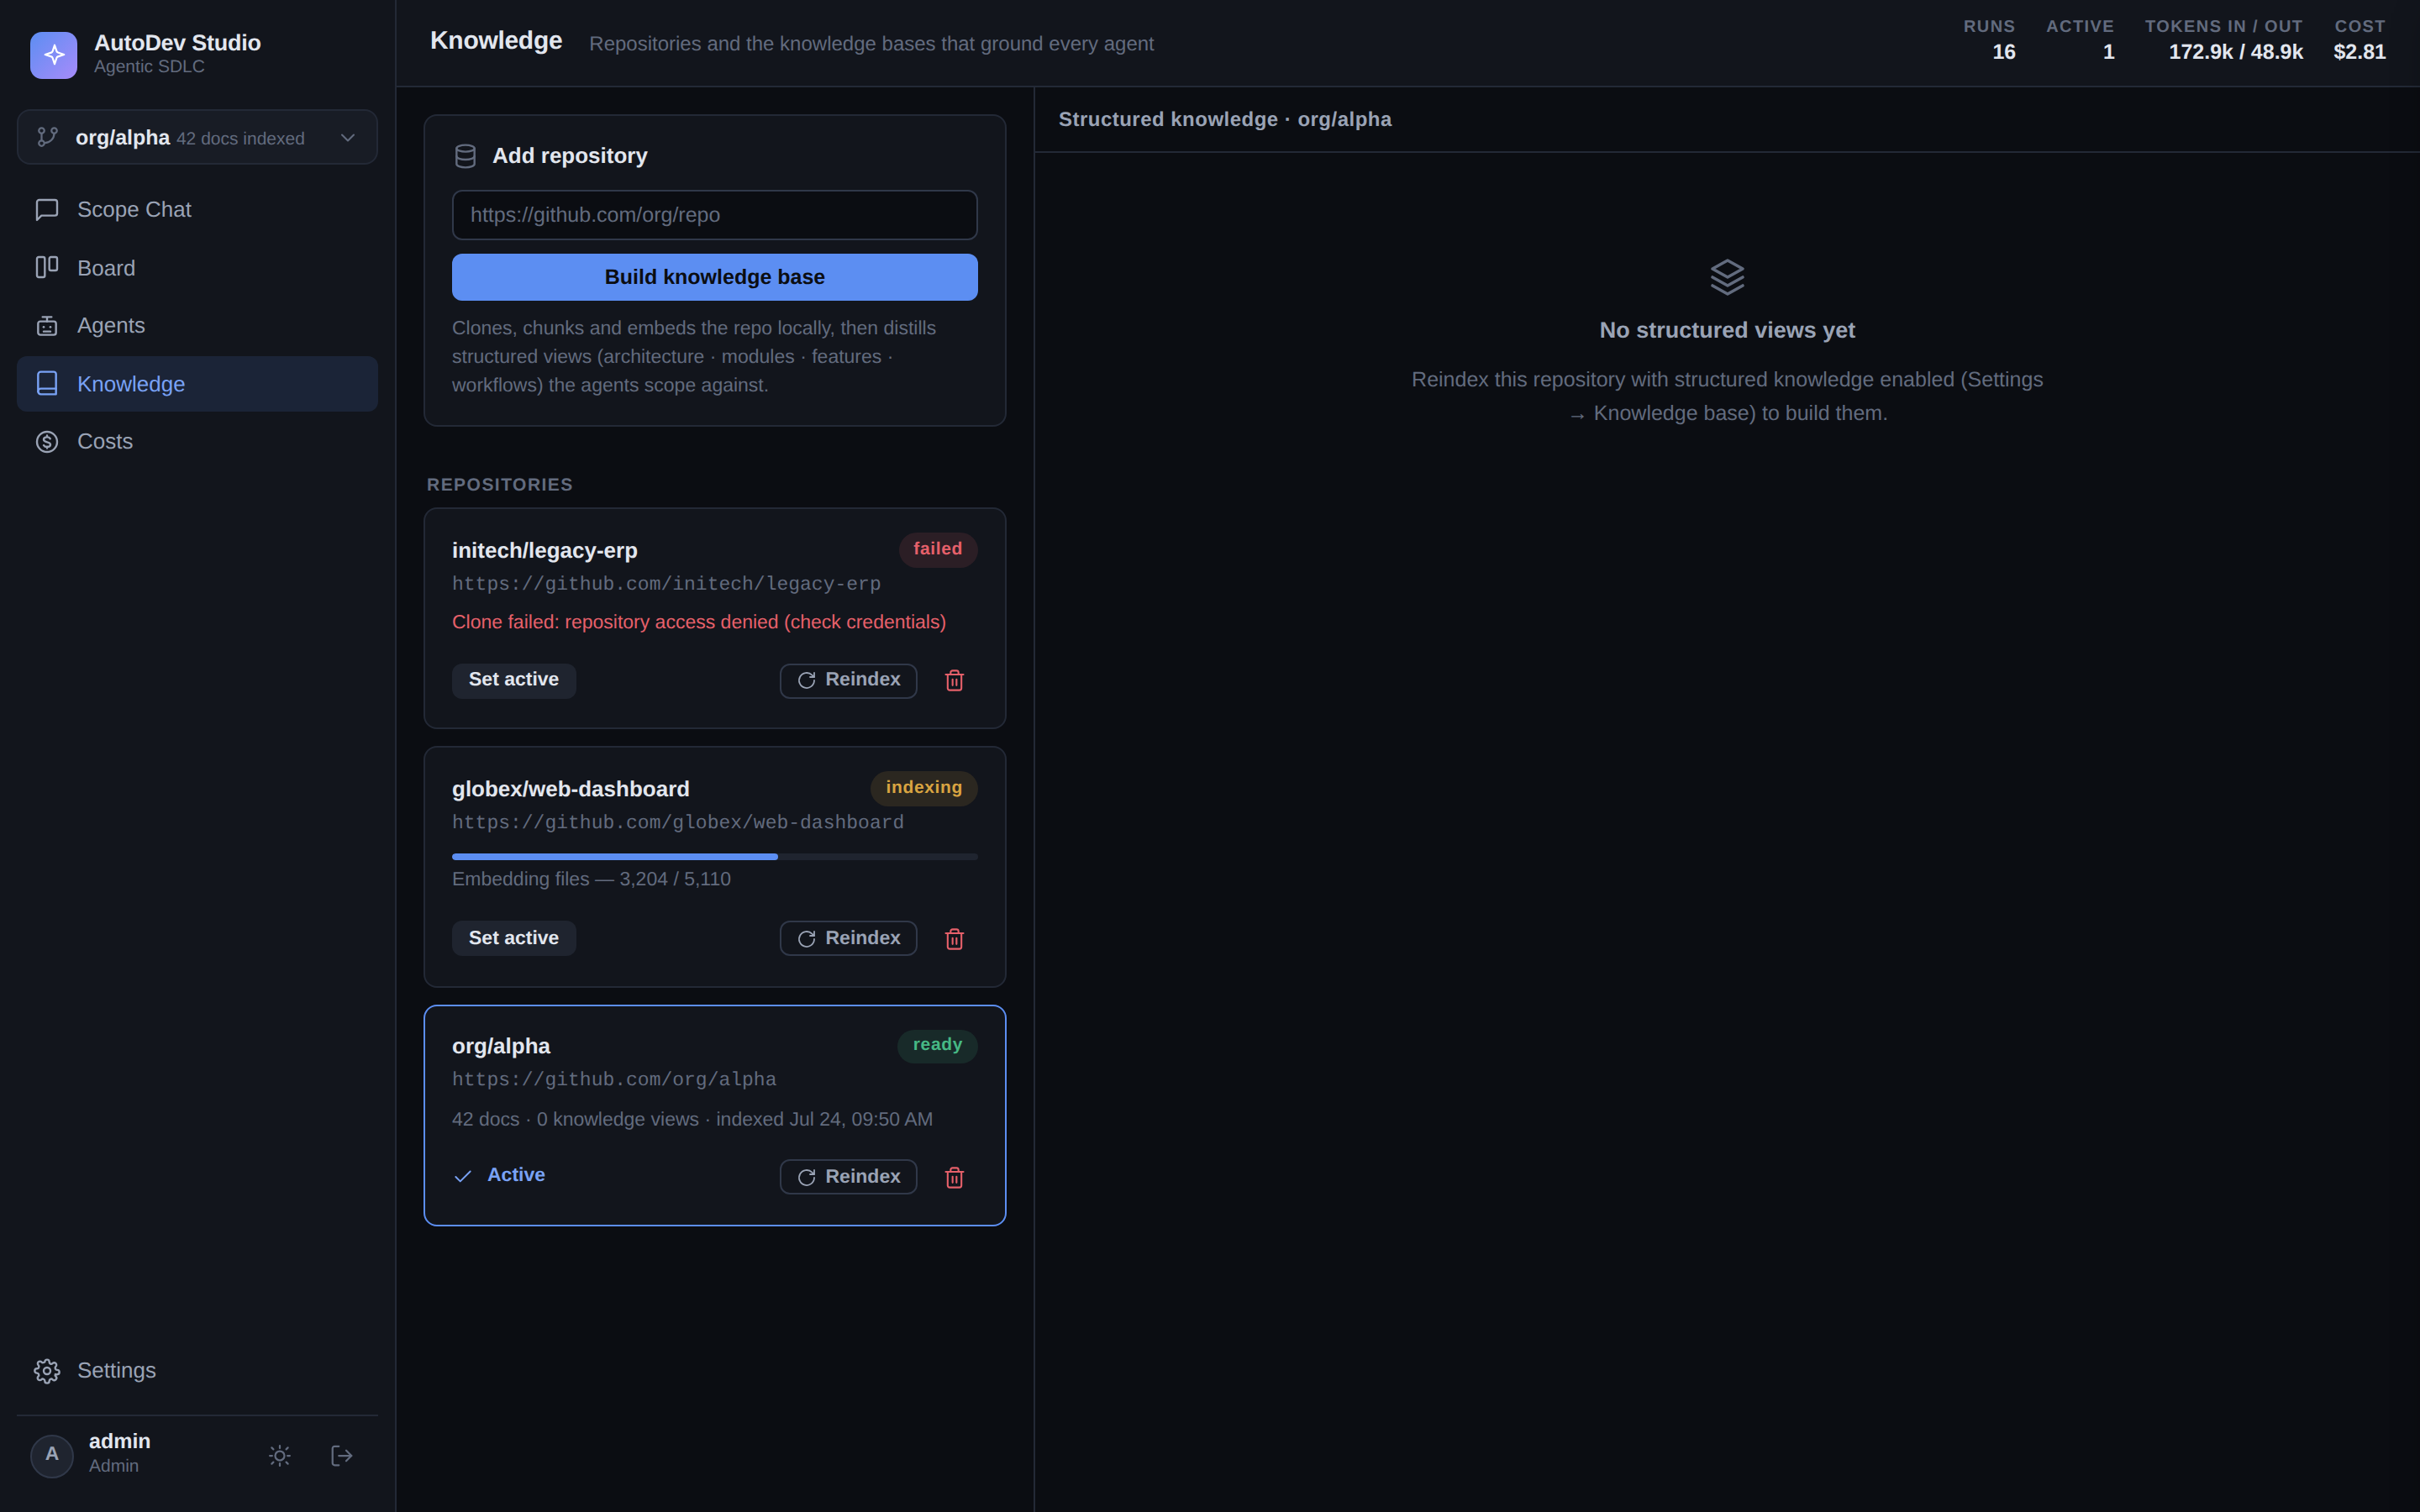Open the Agents section

(x=197, y=326)
